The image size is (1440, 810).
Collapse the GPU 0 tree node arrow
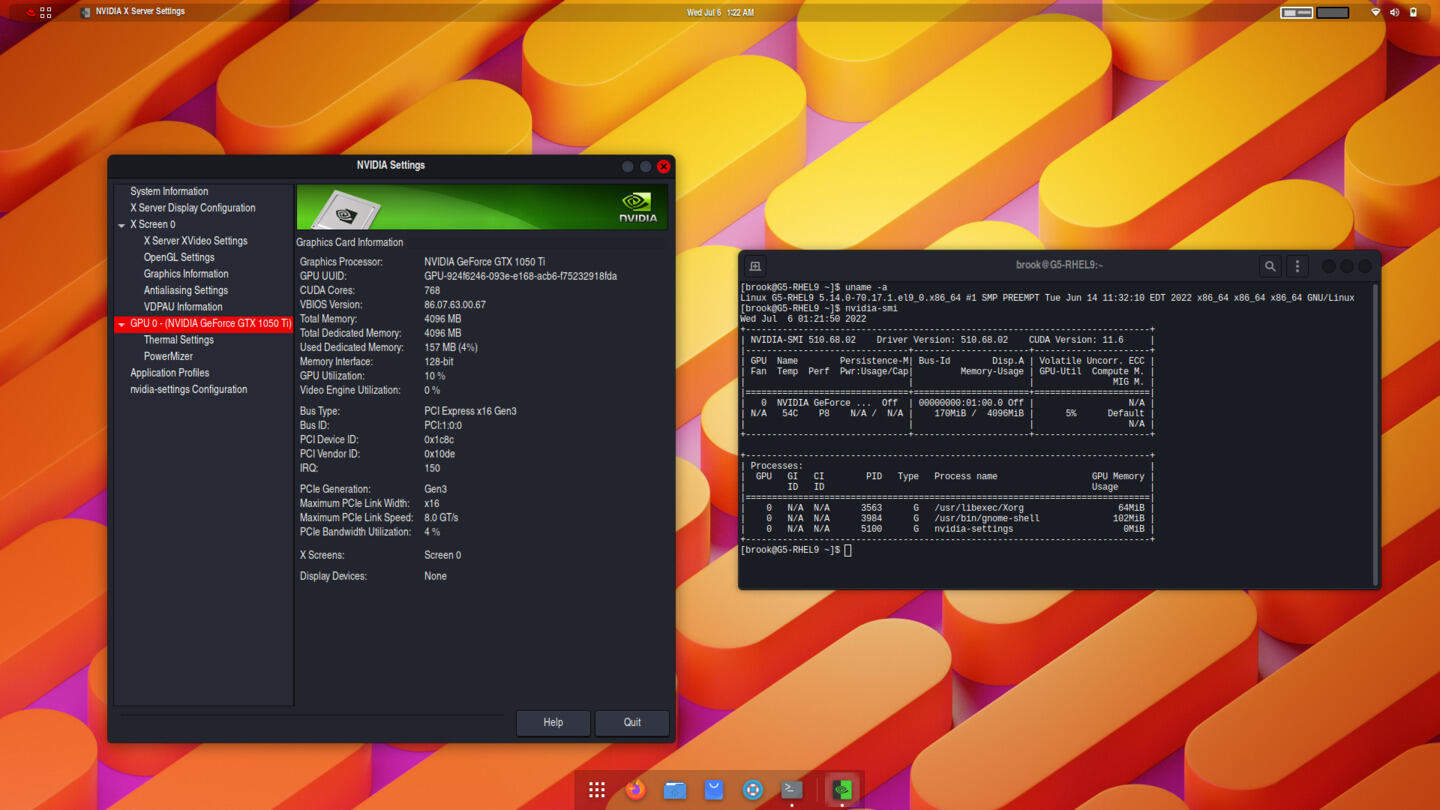[x=121, y=324]
